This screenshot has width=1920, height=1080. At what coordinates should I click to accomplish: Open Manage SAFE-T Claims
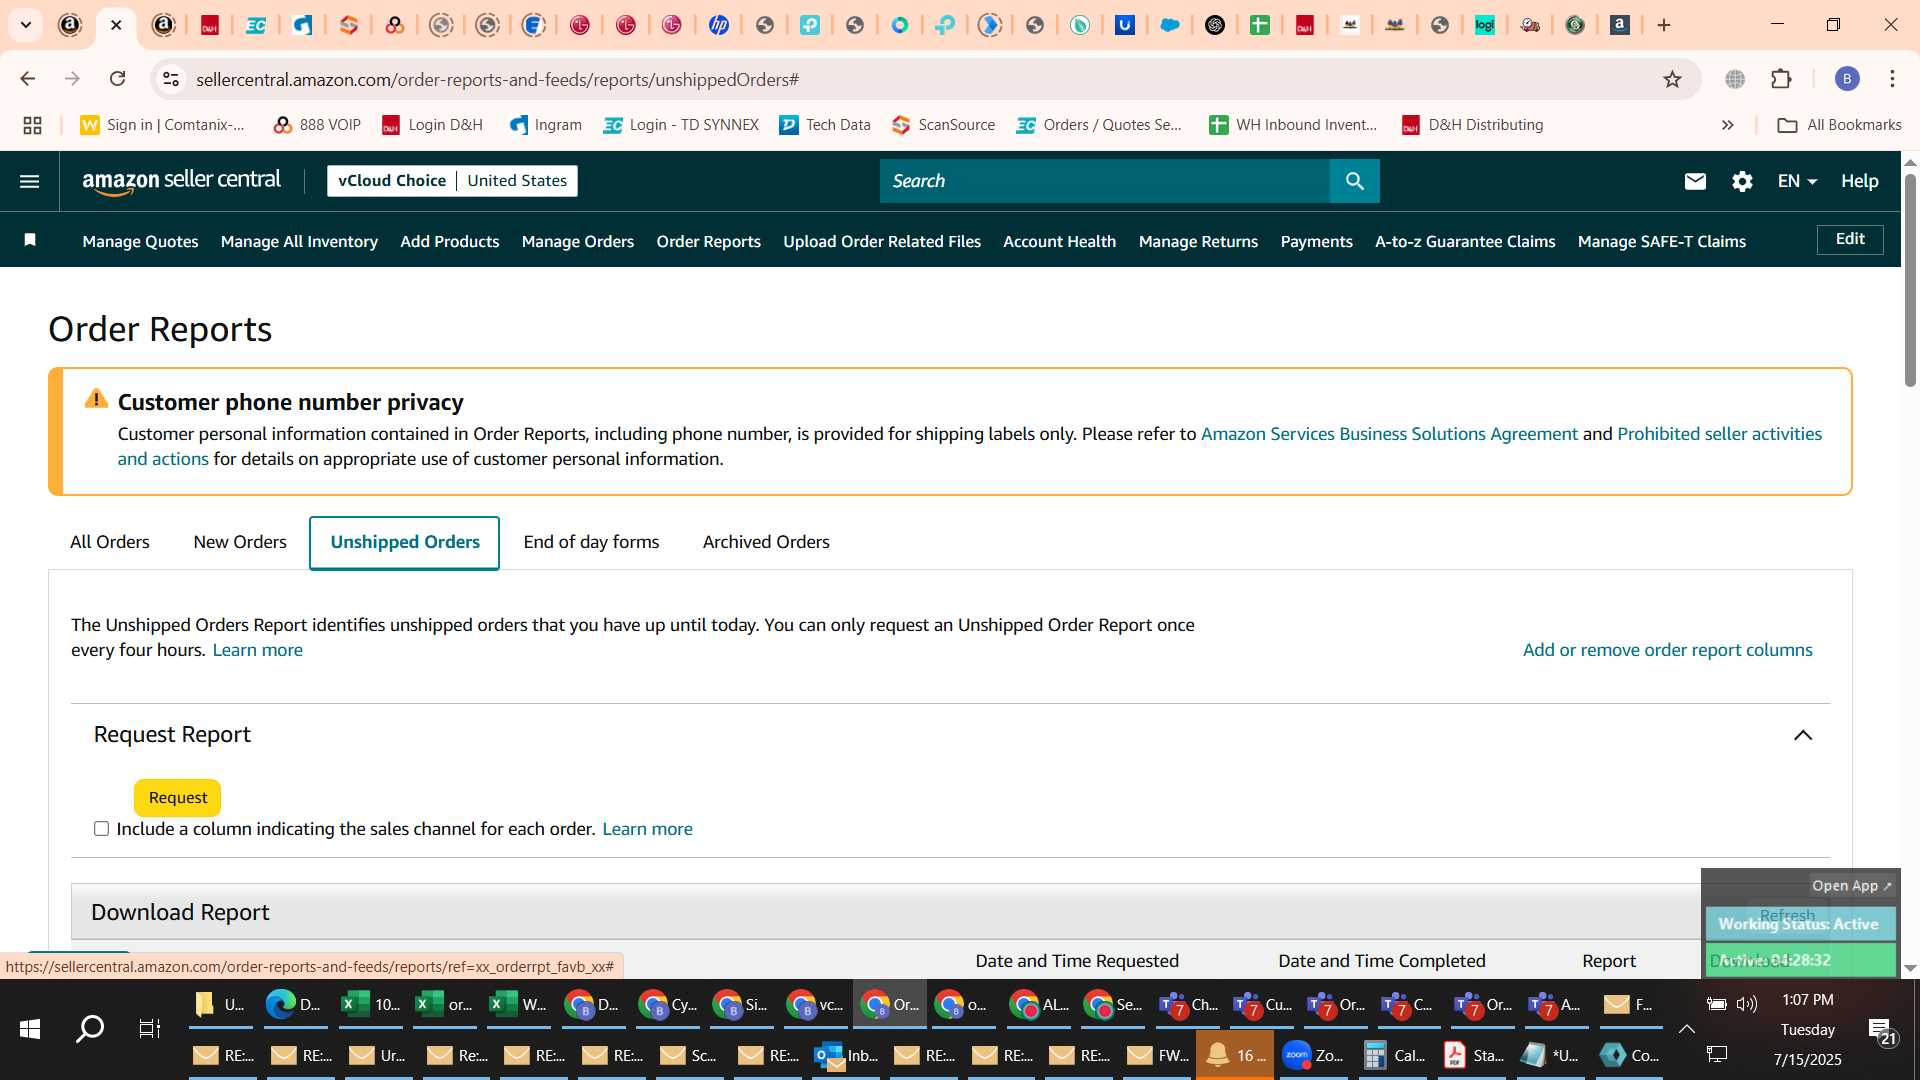pyautogui.click(x=1661, y=241)
